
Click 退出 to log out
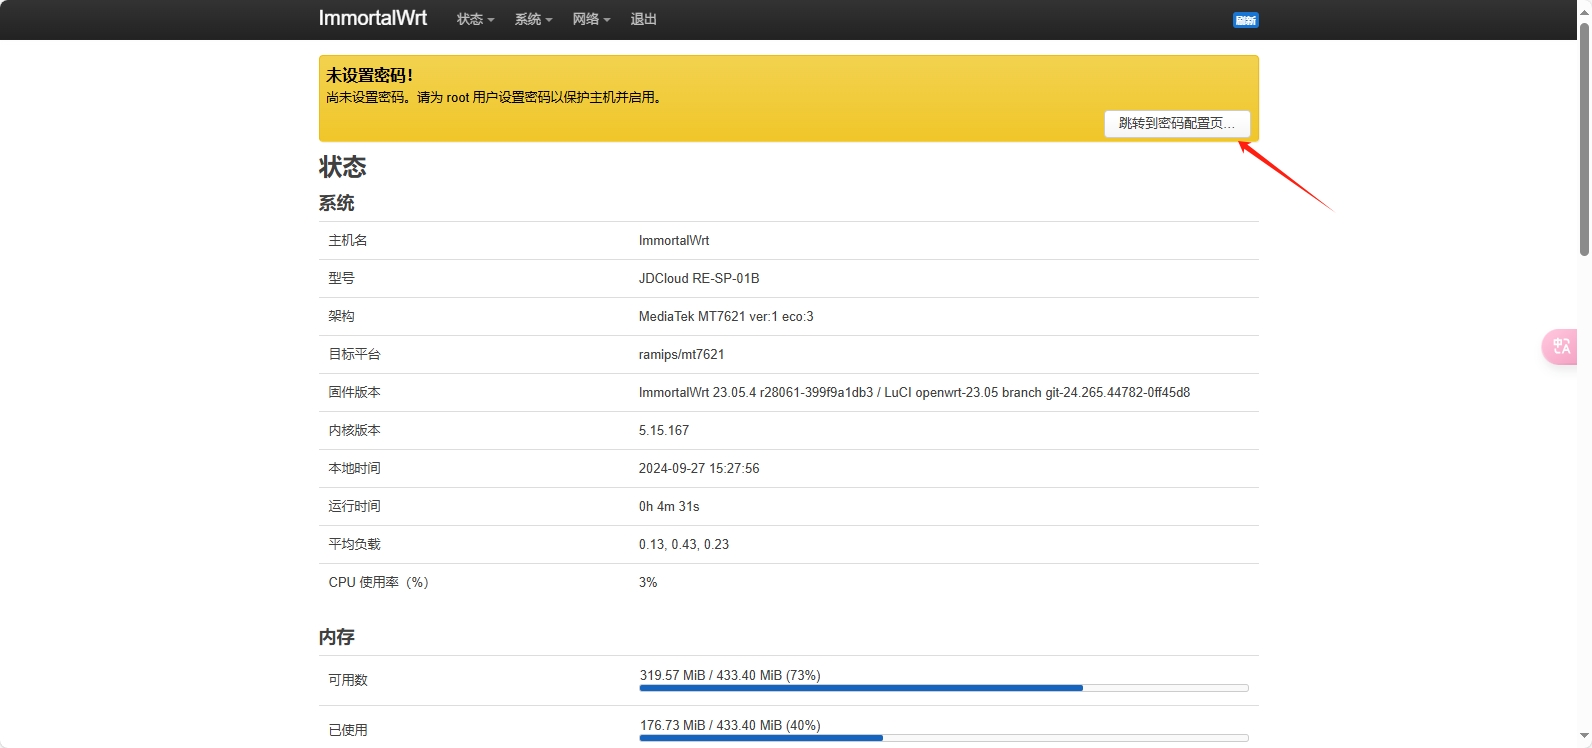(x=644, y=19)
